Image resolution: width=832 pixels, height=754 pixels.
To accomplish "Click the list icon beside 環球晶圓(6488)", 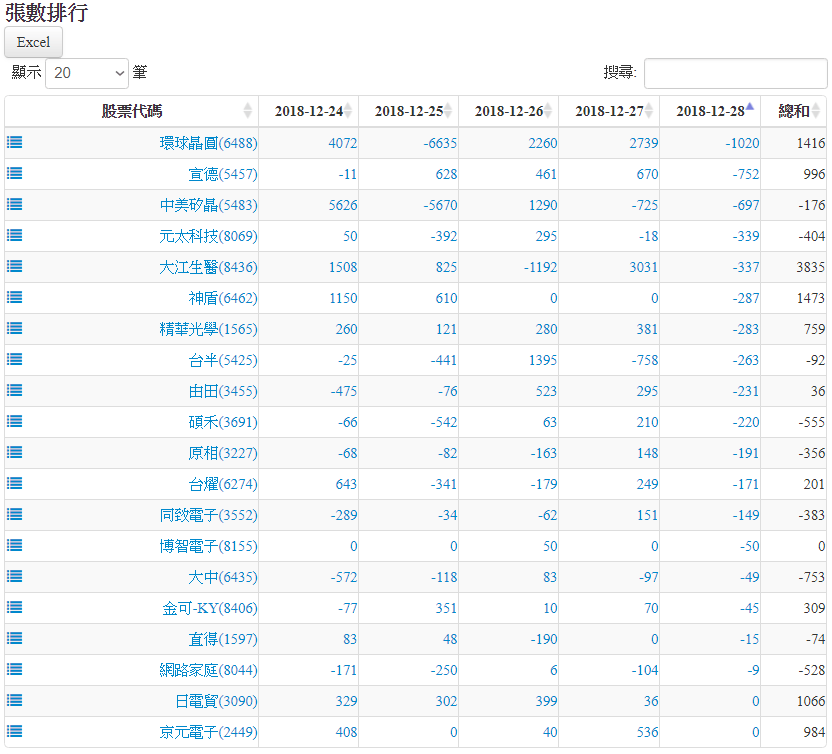I will click(15, 142).
